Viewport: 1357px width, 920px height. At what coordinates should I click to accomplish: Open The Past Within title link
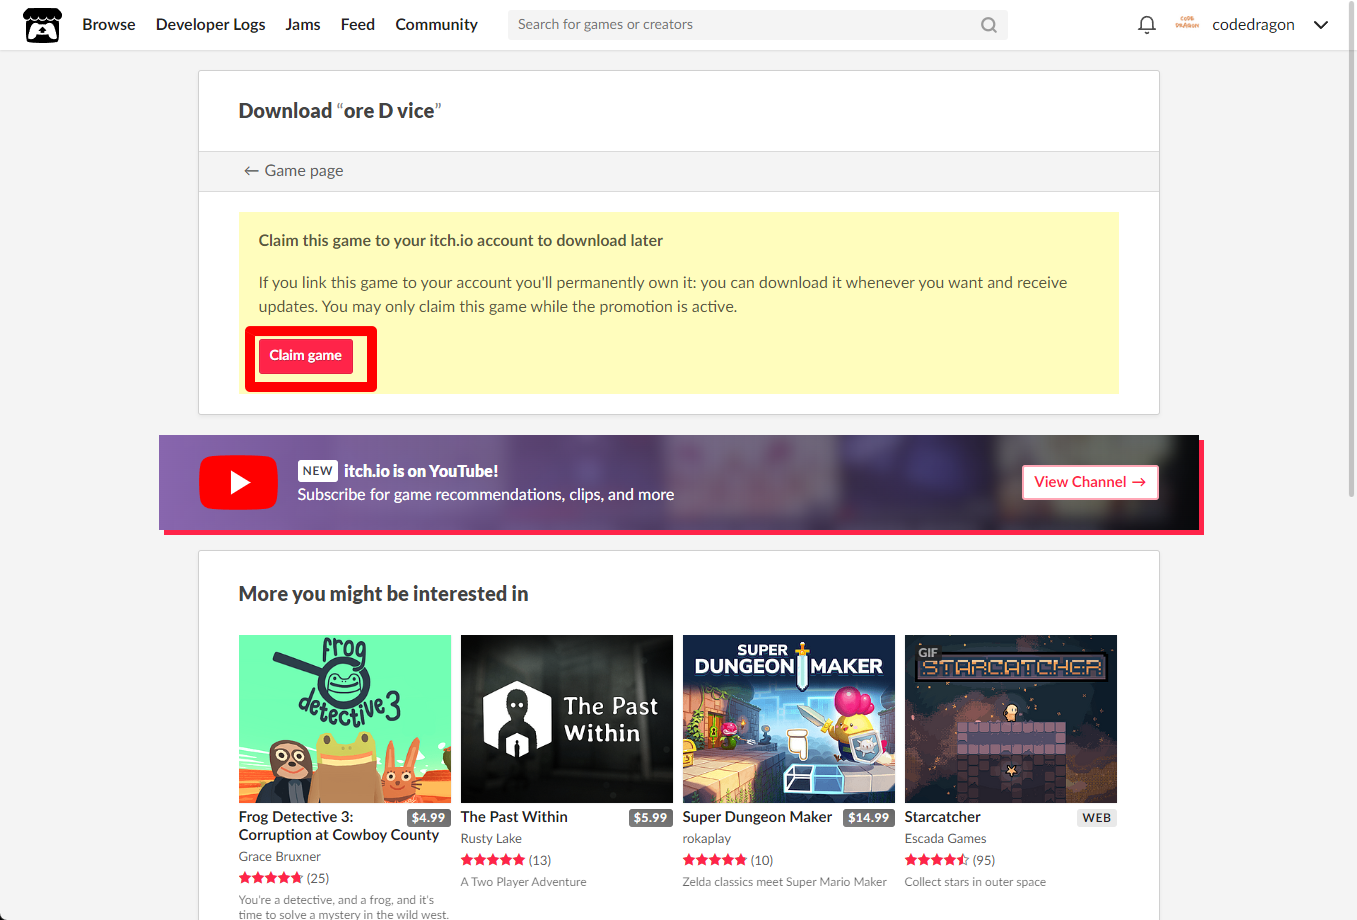514,817
